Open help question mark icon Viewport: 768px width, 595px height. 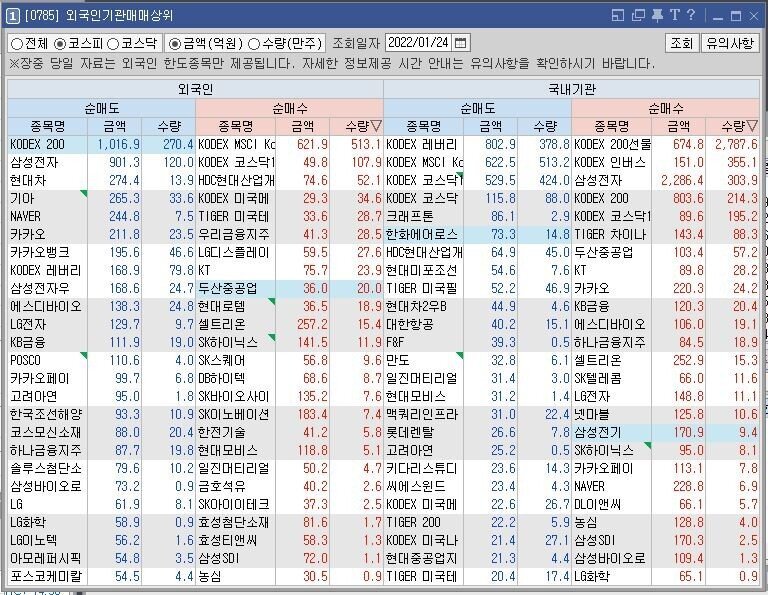[x=691, y=16]
